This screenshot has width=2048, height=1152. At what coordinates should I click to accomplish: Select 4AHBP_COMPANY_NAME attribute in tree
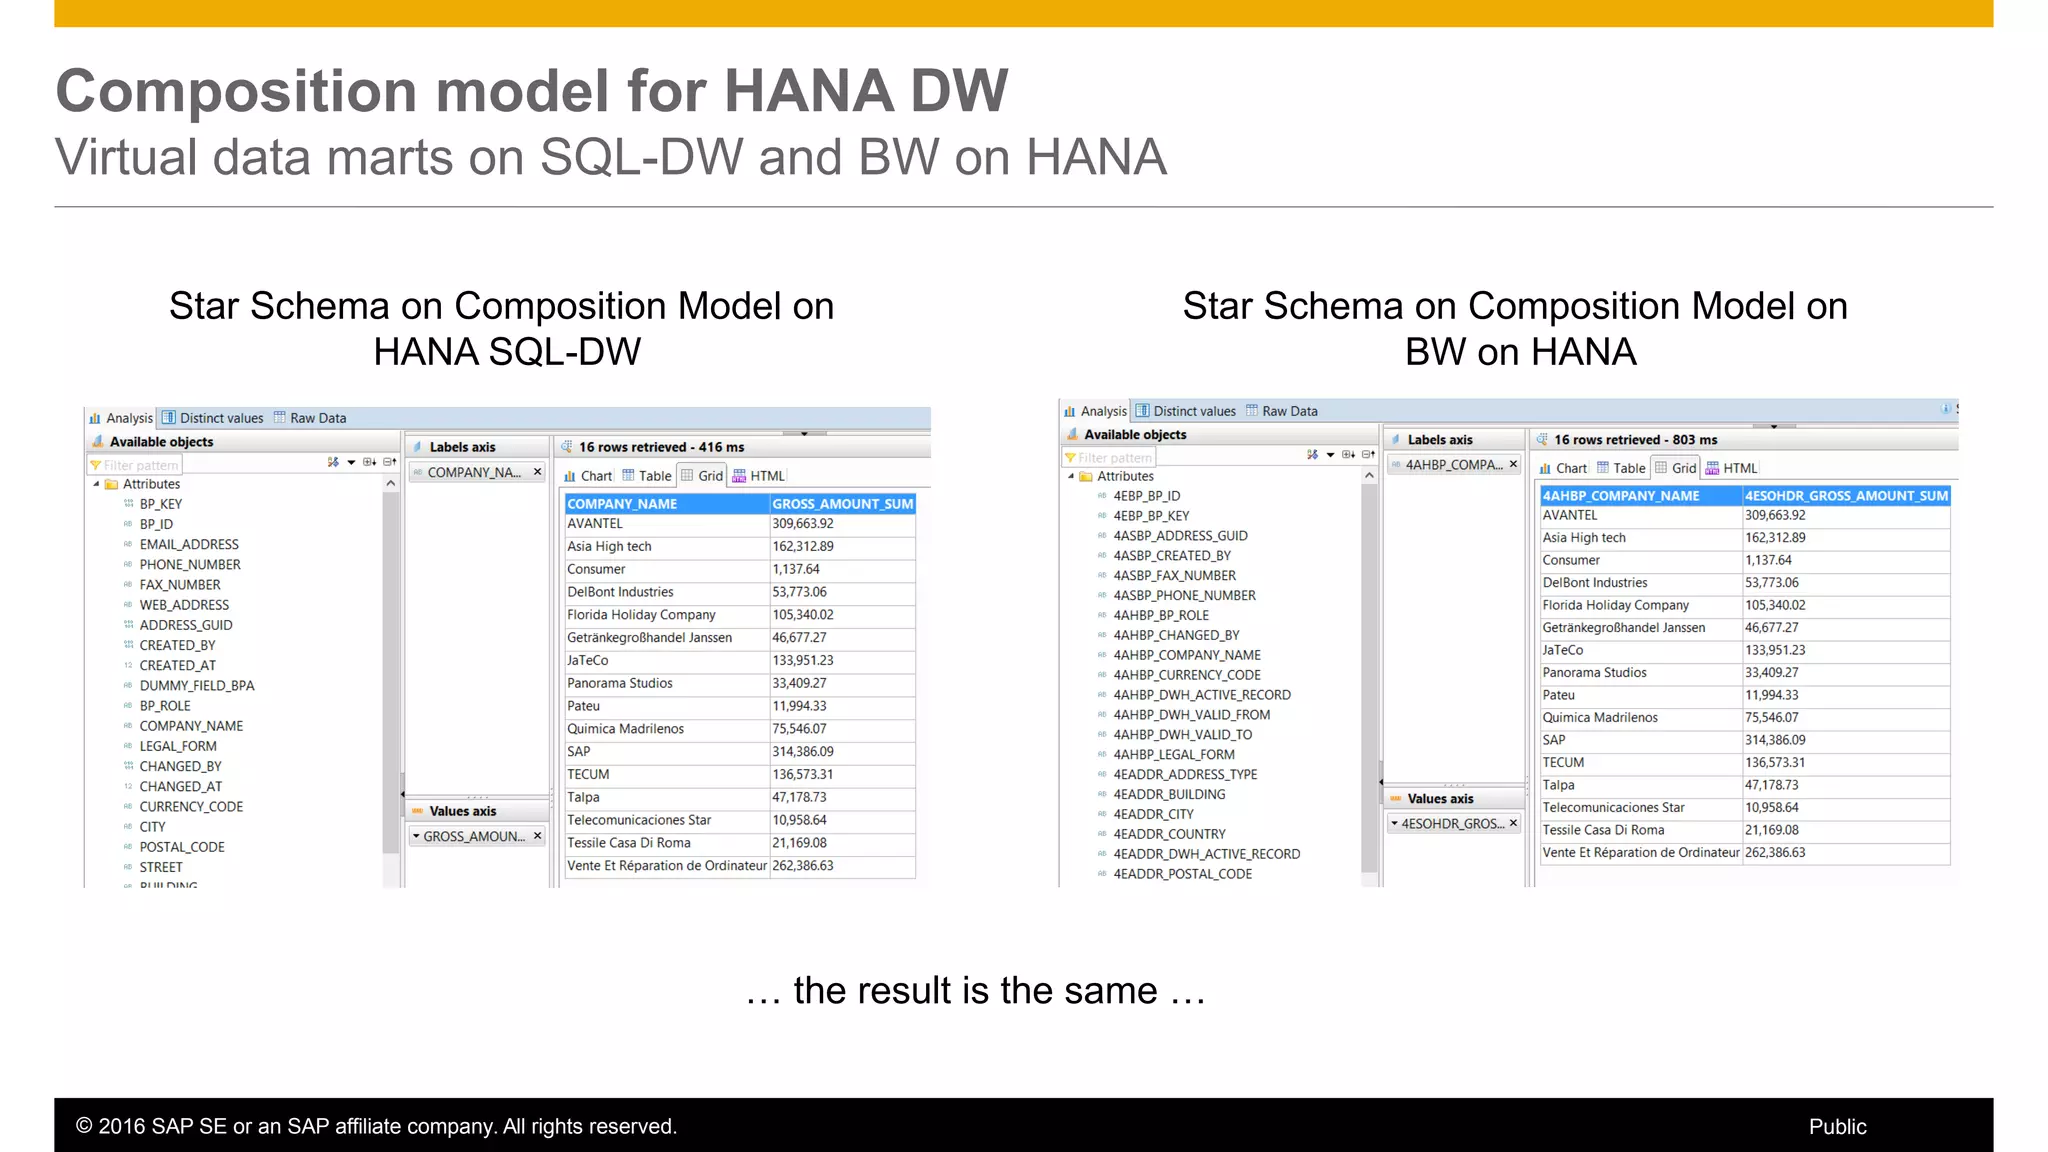click(x=1187, y=655)
